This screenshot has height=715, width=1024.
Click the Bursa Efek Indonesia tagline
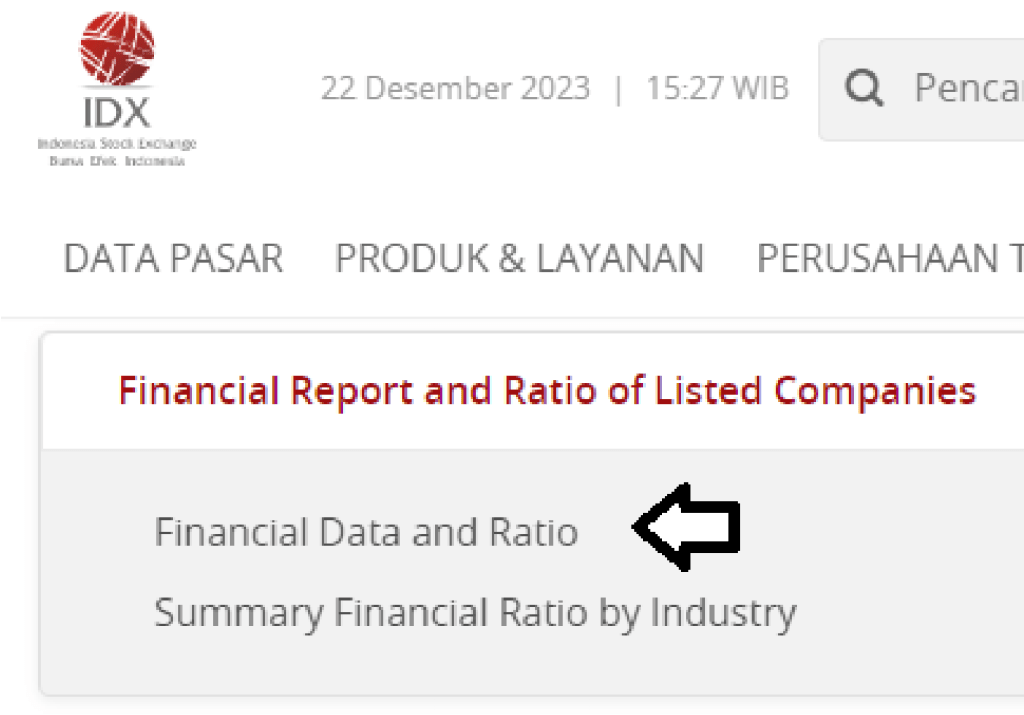click(117, 161)
